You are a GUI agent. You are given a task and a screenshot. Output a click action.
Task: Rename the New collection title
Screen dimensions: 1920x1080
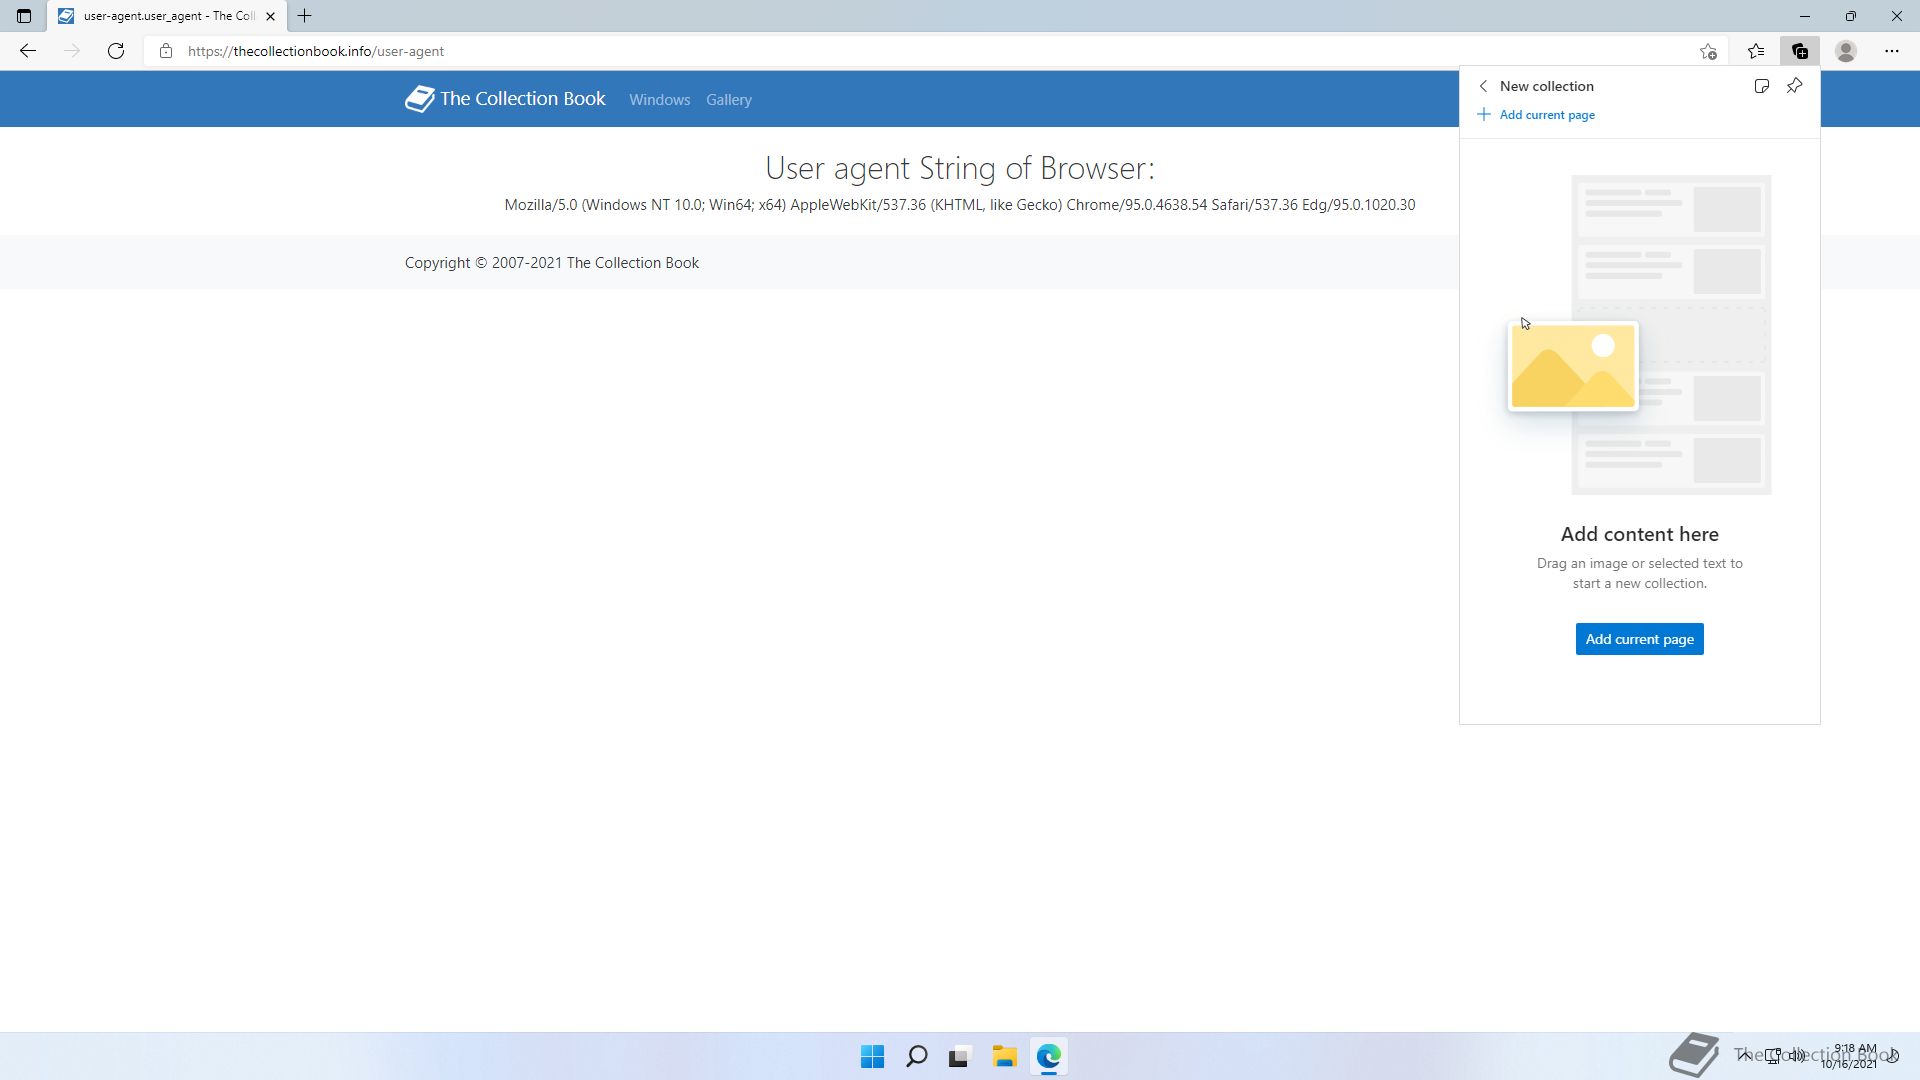[1546, 86]
